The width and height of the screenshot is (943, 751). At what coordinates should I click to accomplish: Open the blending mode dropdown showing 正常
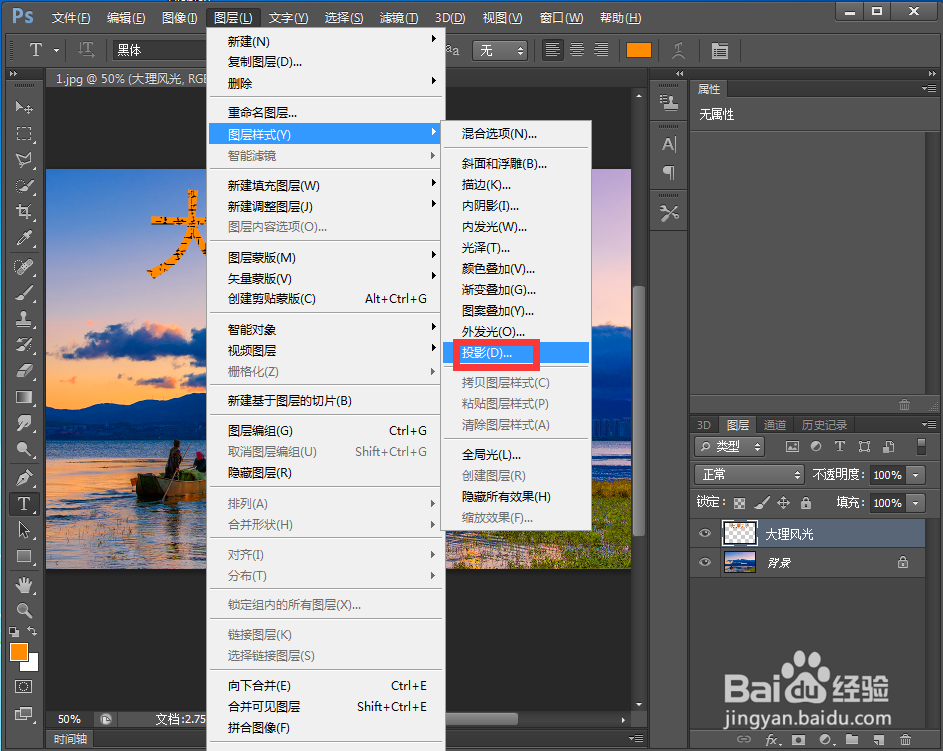[x=749, y=475]
